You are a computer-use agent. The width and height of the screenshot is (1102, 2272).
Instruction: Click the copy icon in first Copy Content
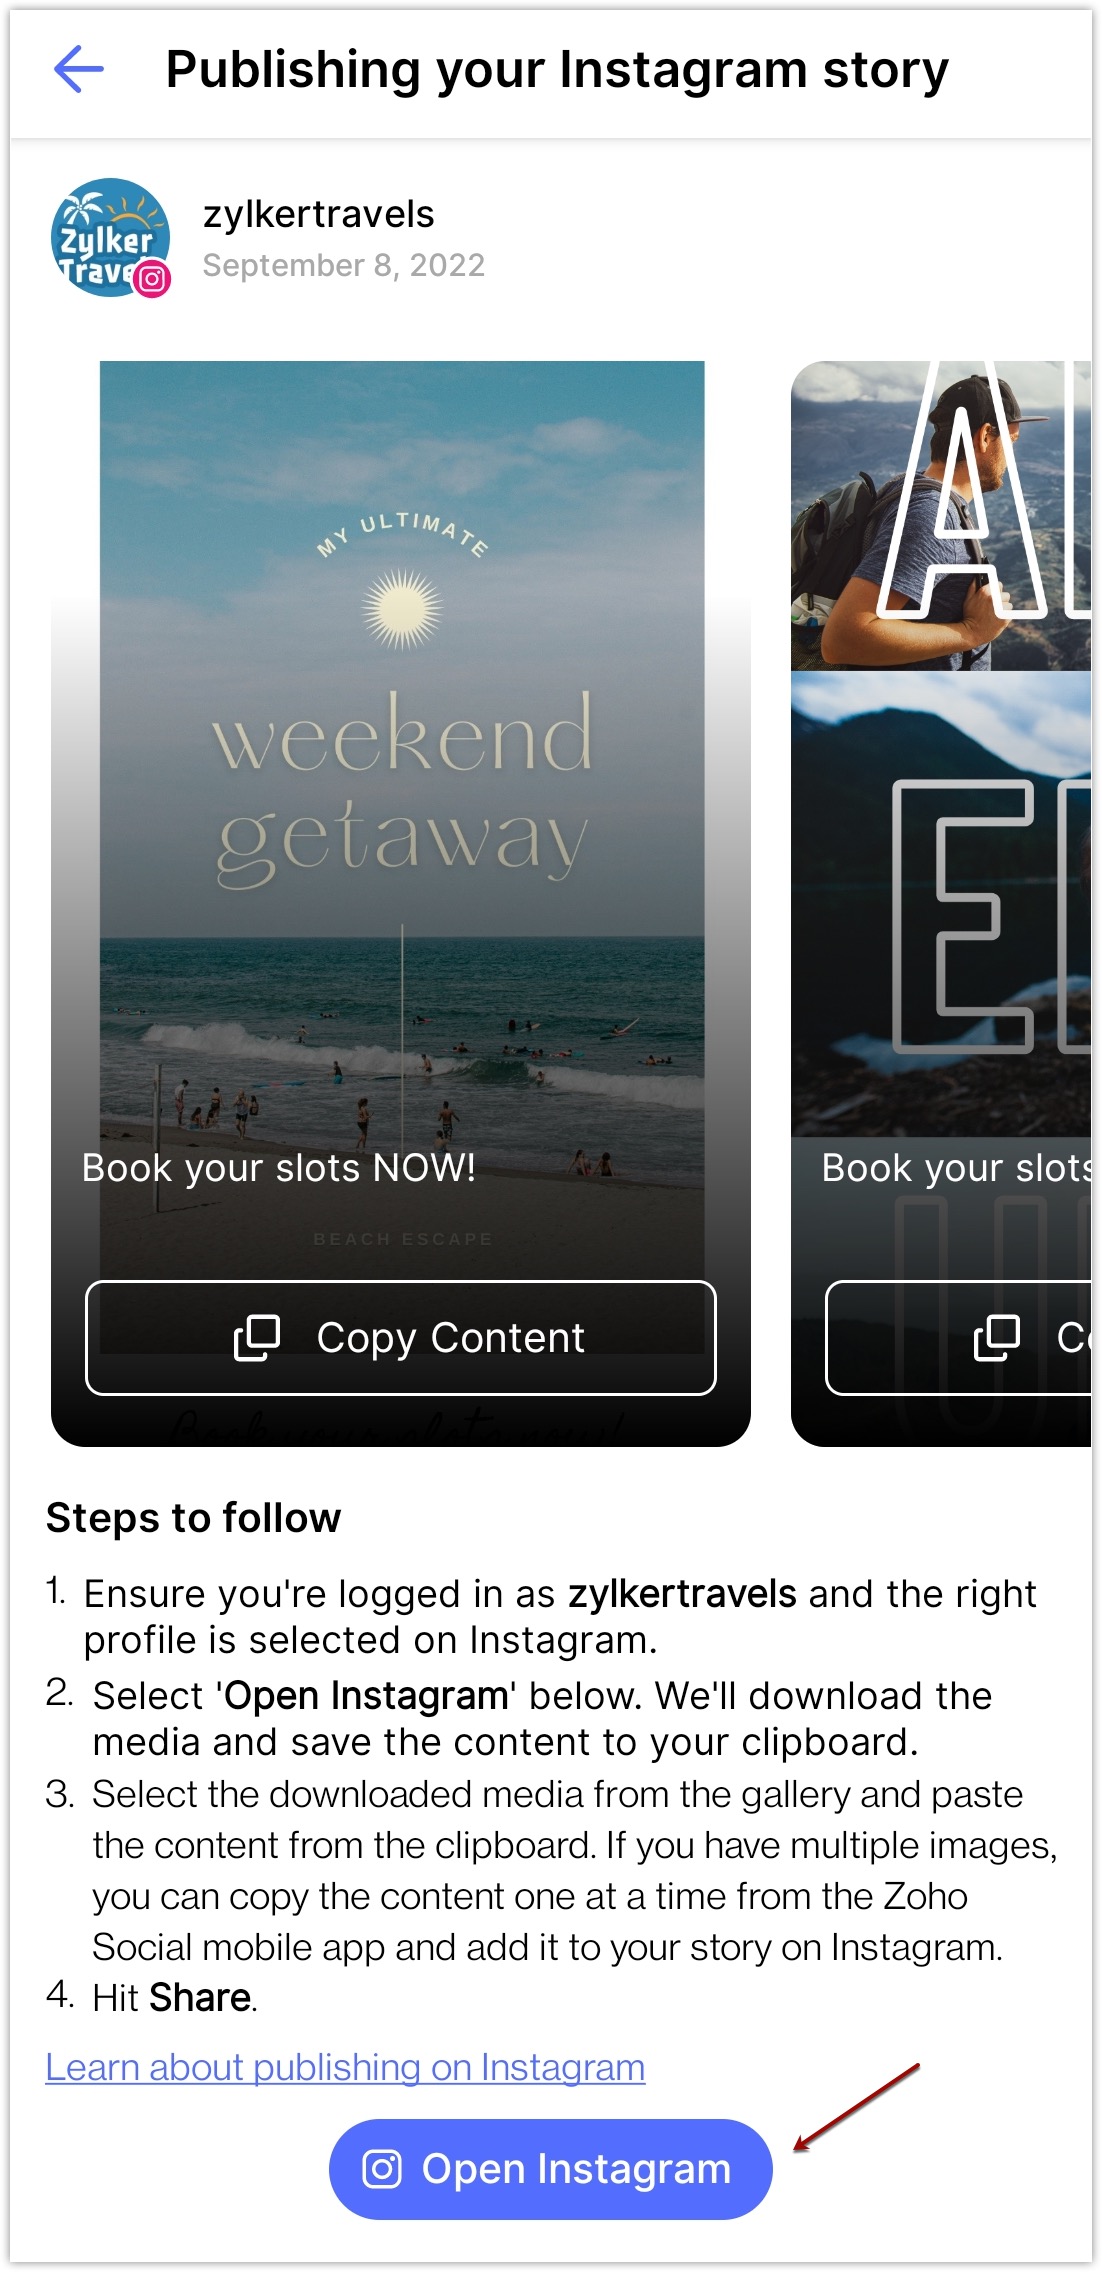257,1338
